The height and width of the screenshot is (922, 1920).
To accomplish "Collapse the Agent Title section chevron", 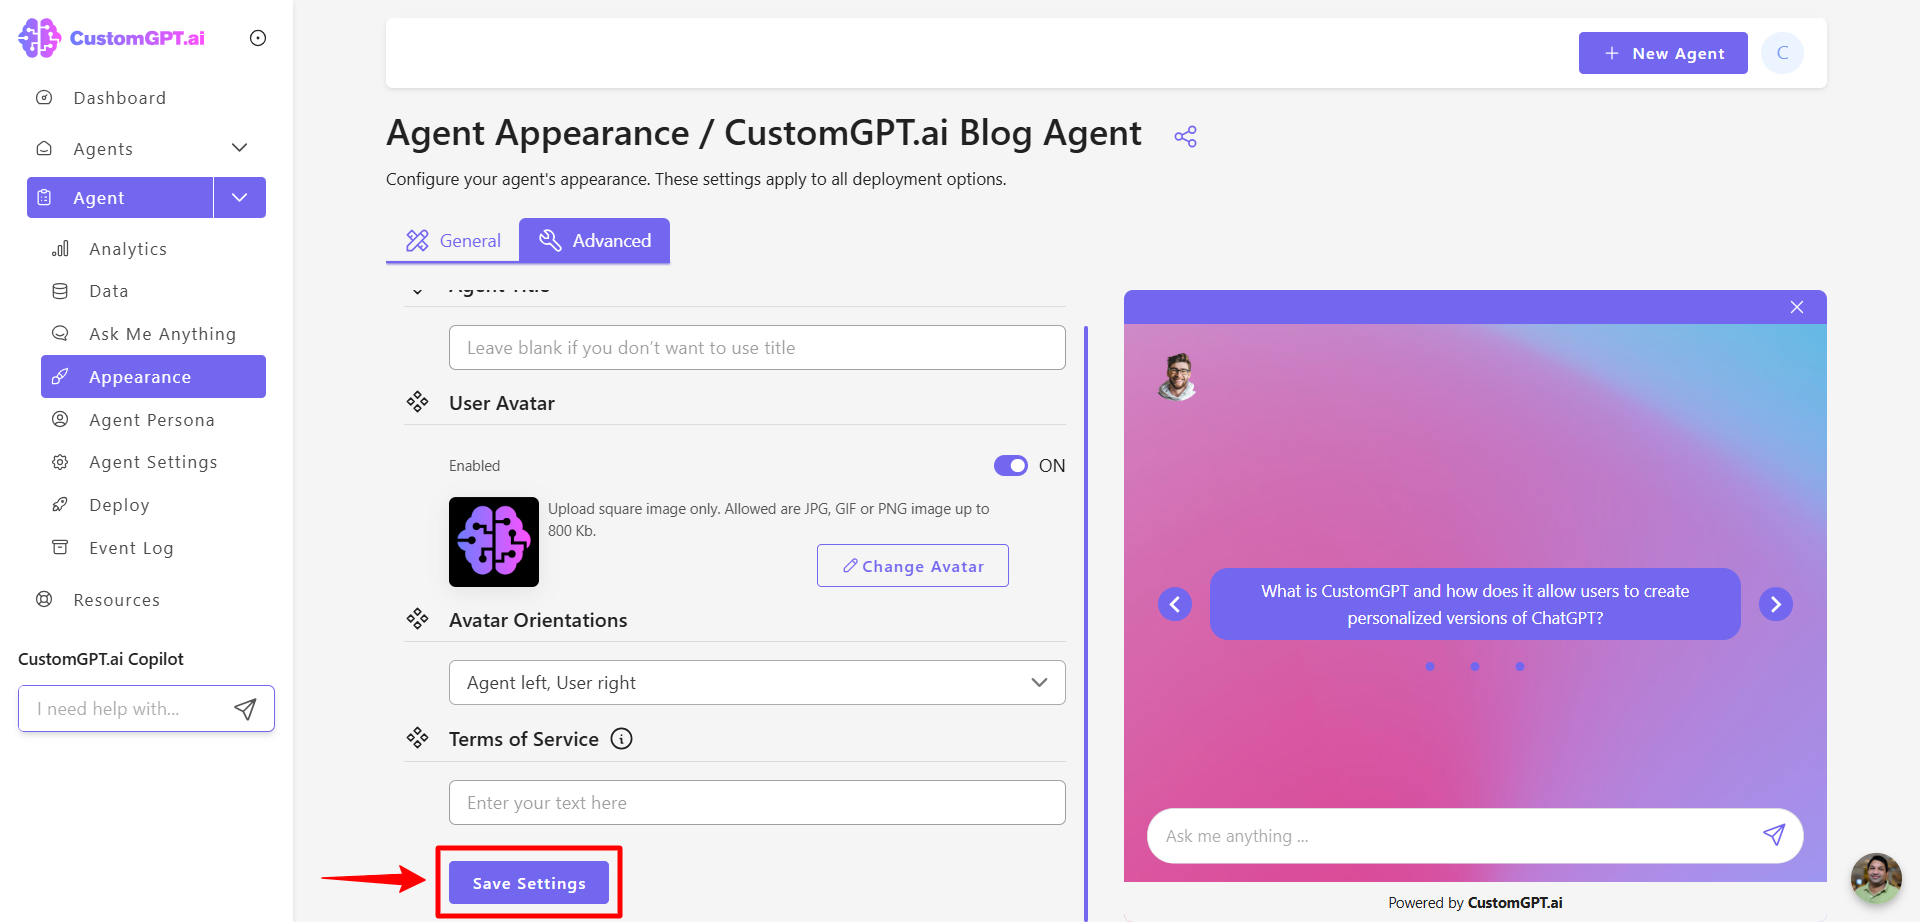I will [x=417, y=291].
